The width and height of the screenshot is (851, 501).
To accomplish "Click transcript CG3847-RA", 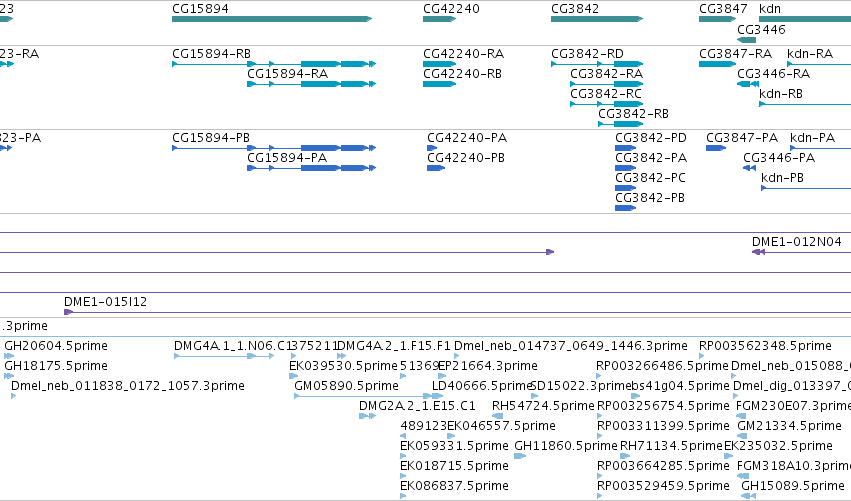I will (x=717, y=64).
